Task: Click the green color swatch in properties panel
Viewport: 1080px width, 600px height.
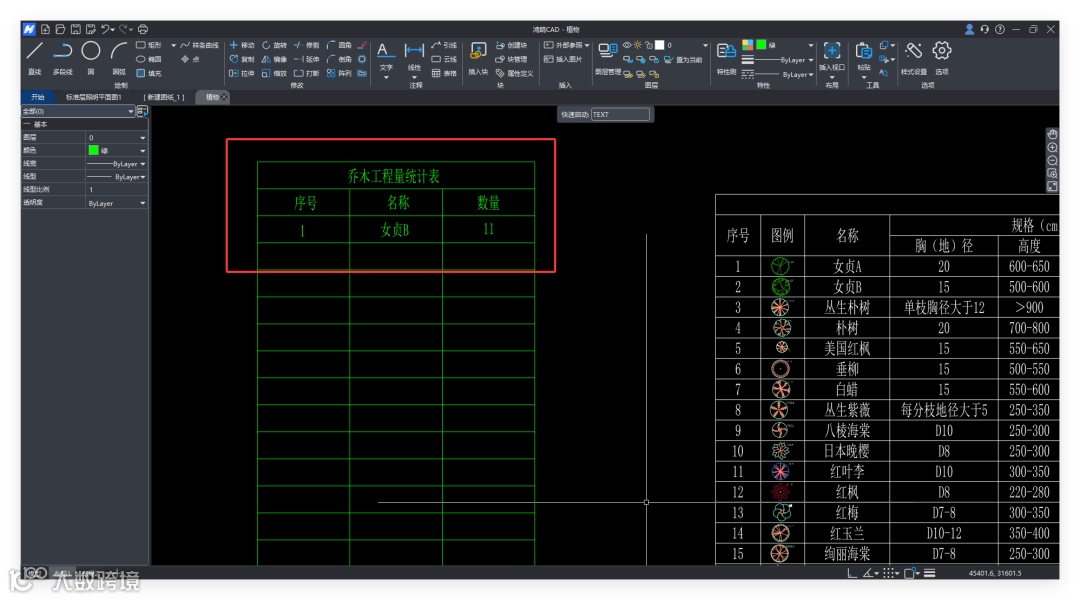Action: [94, 150]
